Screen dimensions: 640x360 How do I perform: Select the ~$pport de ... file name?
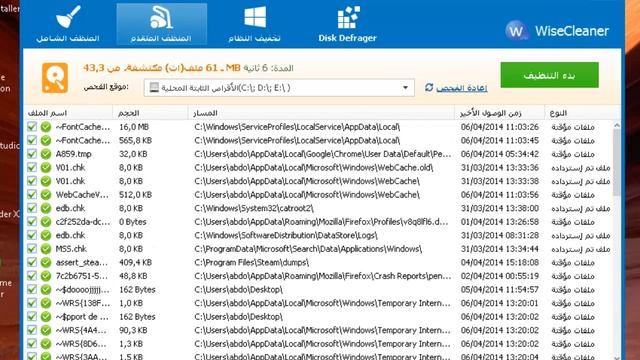[x=82, y=316]
